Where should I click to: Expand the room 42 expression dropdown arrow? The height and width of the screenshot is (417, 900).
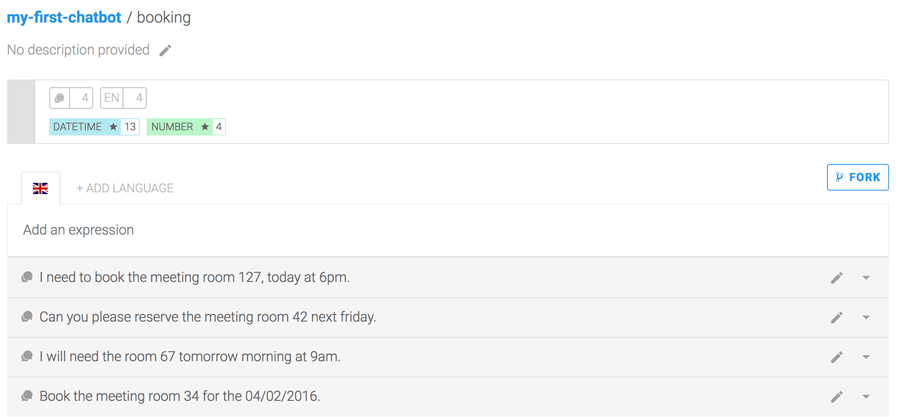(866, 317)
